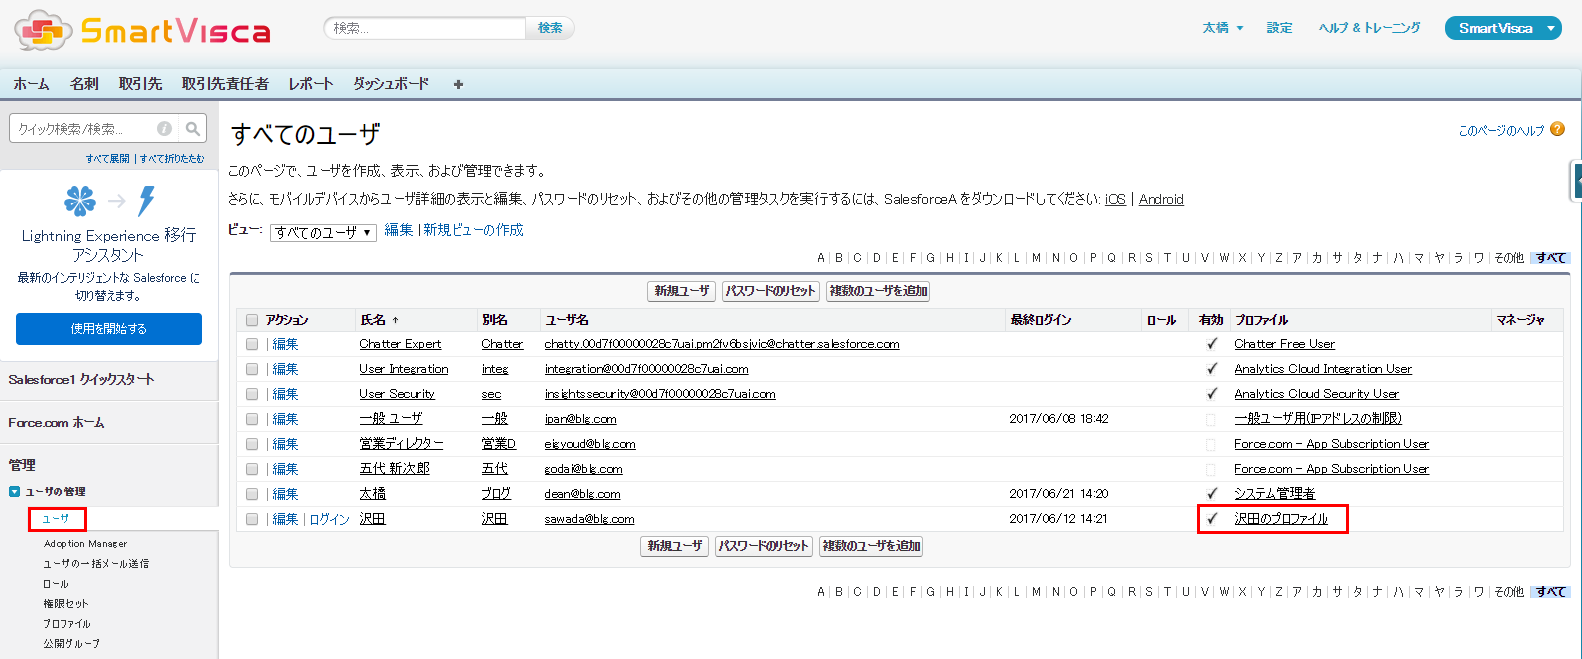
Task: Click the ログイン link for 沢田
Action: click(329, 519)
